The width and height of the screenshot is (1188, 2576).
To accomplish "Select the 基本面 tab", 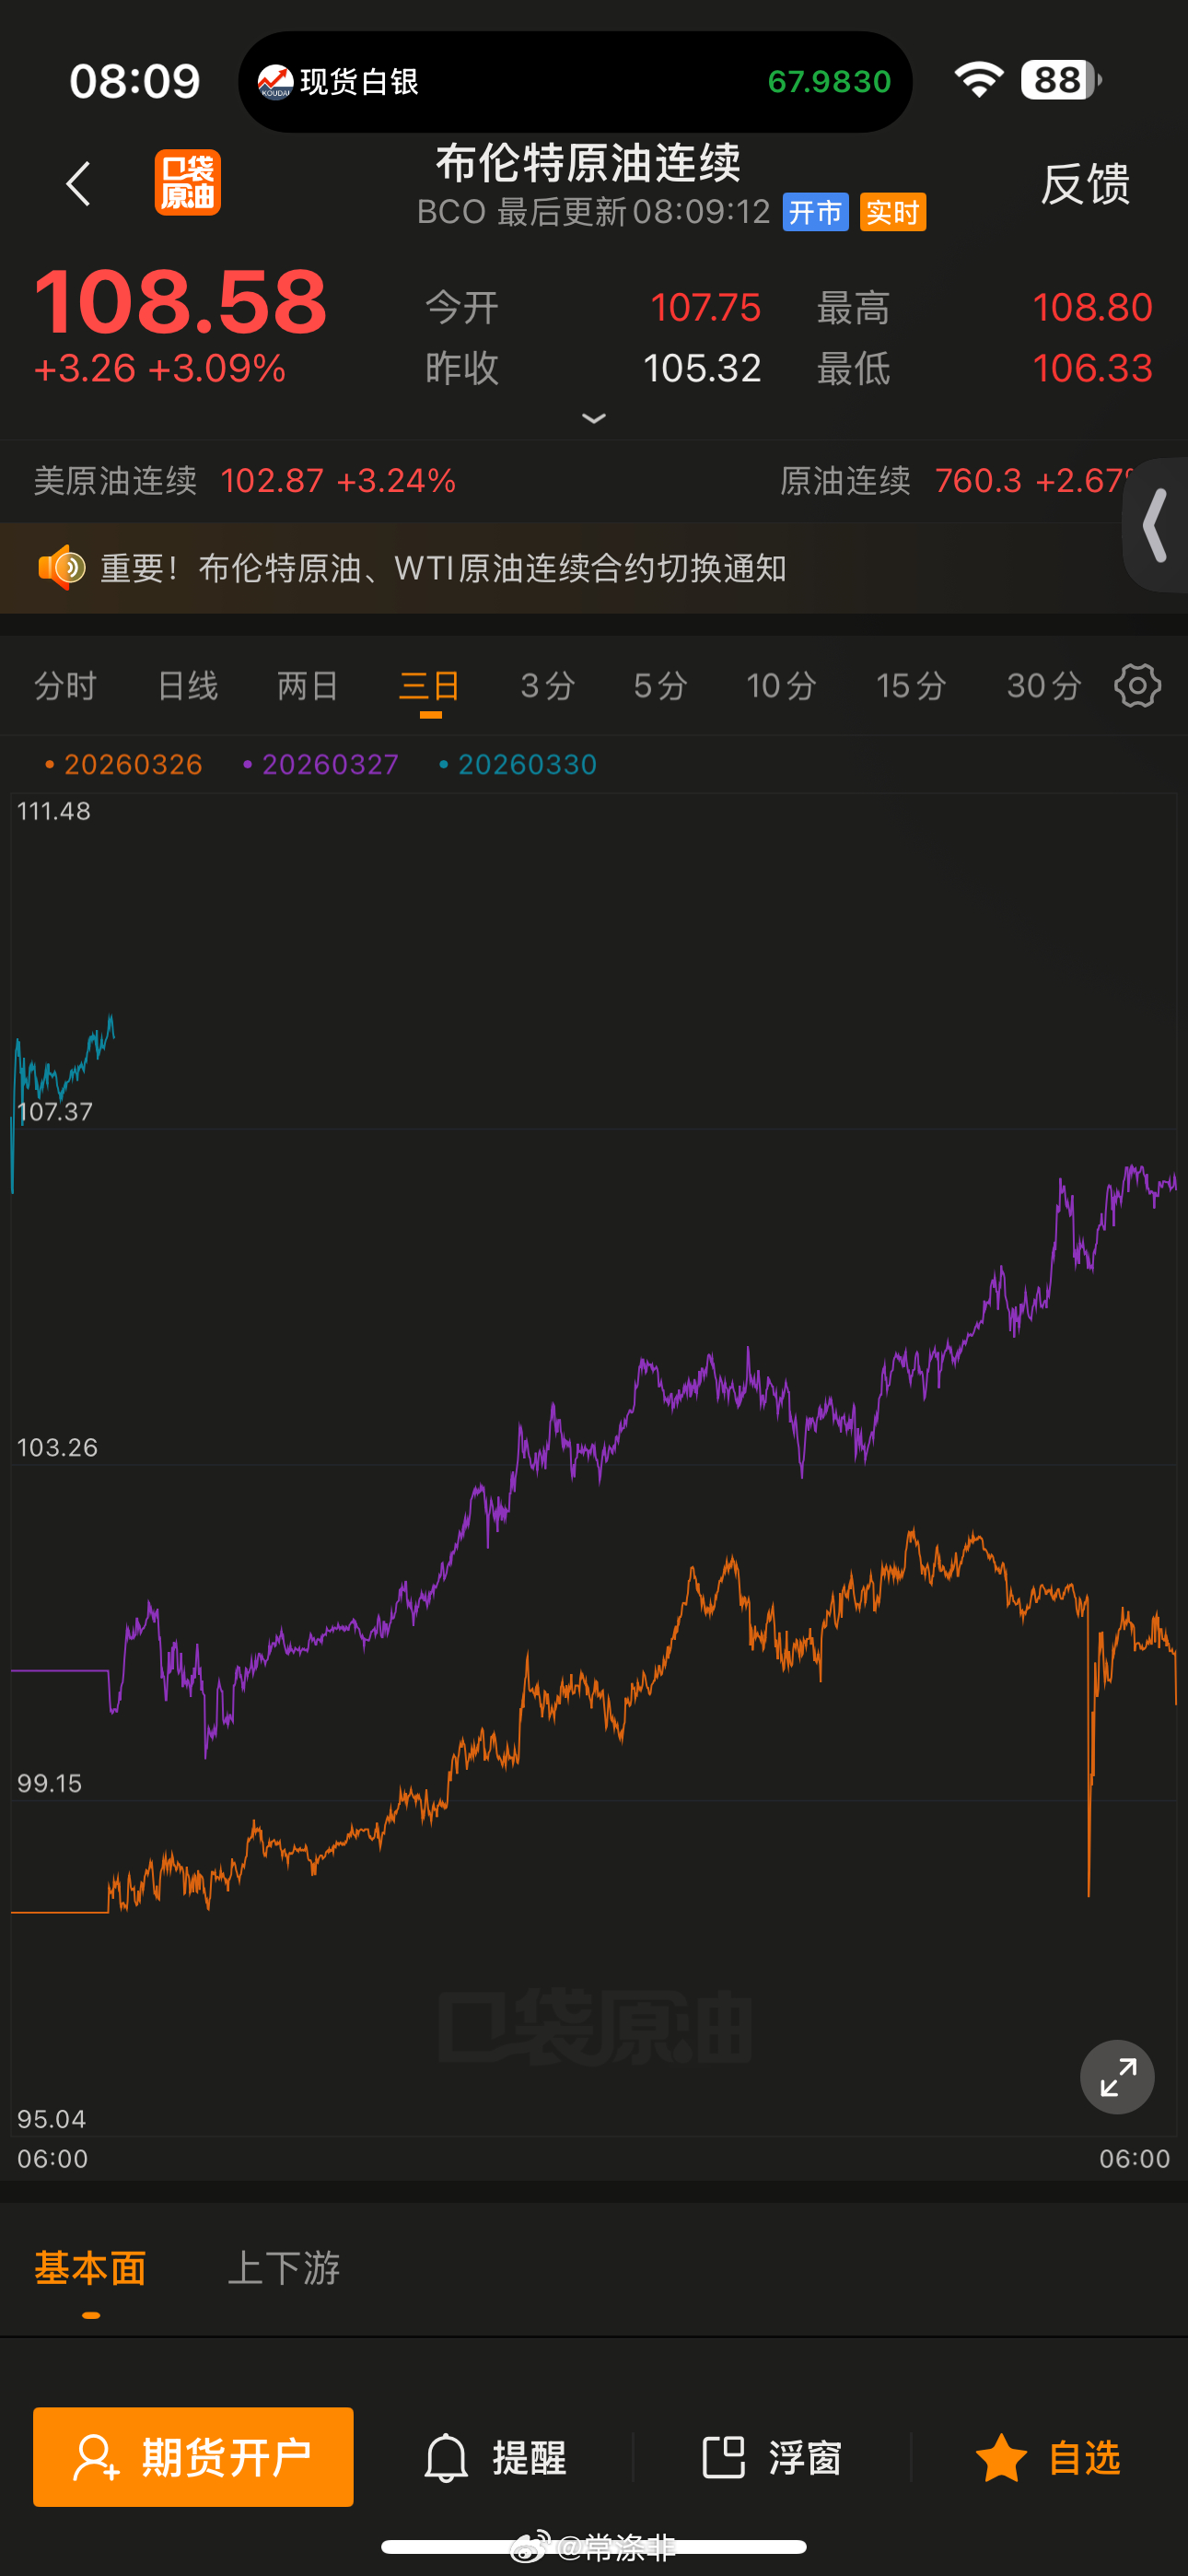I will click(90, 2268).
